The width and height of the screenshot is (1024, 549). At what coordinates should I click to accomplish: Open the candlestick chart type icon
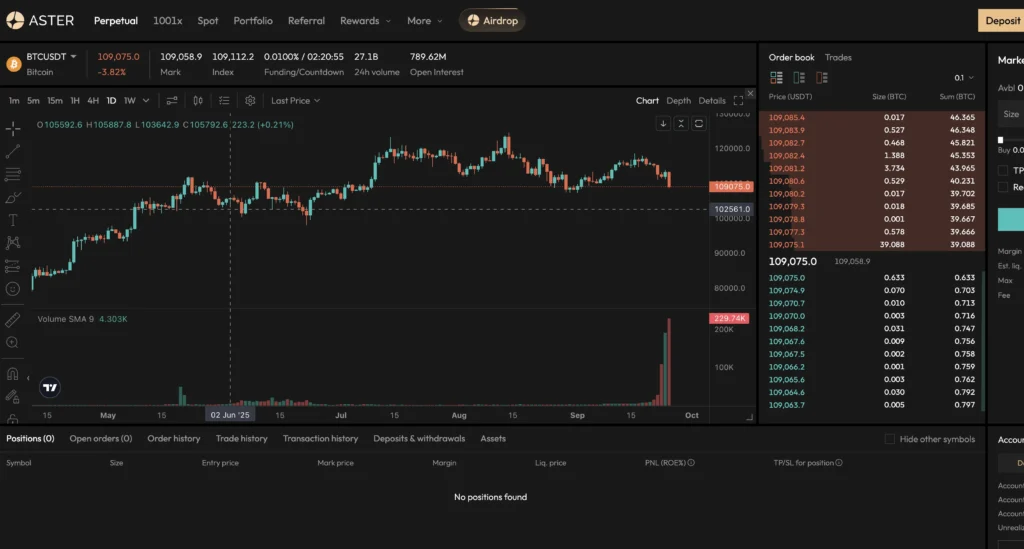tap(198, 101)
